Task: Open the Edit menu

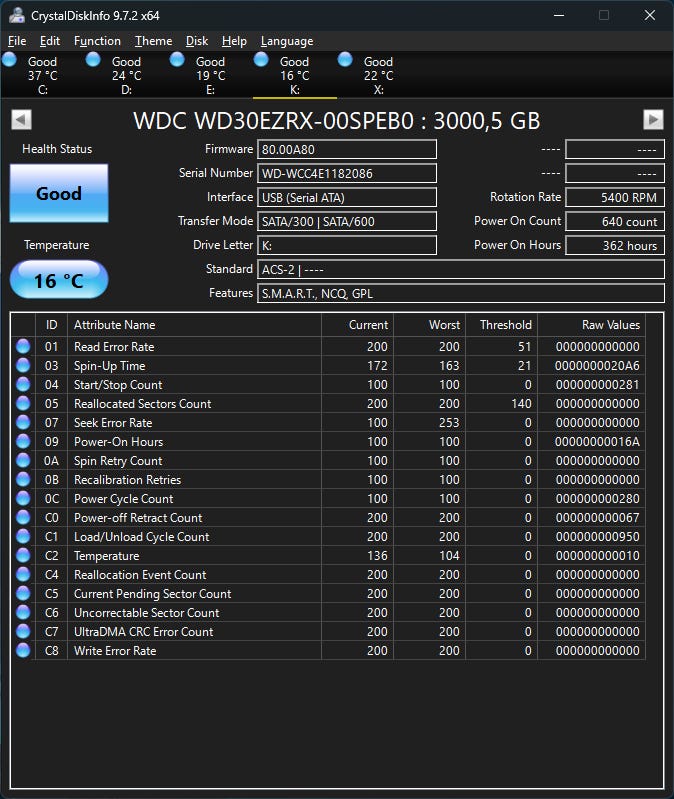Action: tap(49, 41)
